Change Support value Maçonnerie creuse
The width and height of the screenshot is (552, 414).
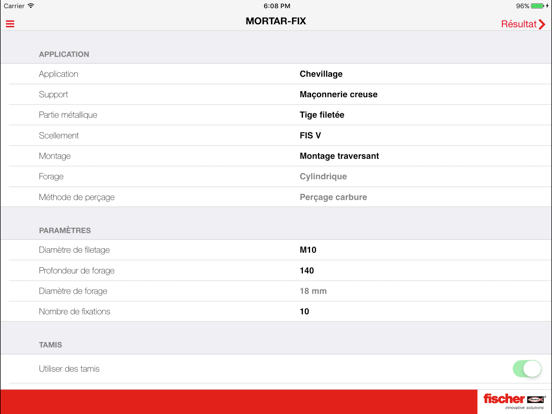338,94
